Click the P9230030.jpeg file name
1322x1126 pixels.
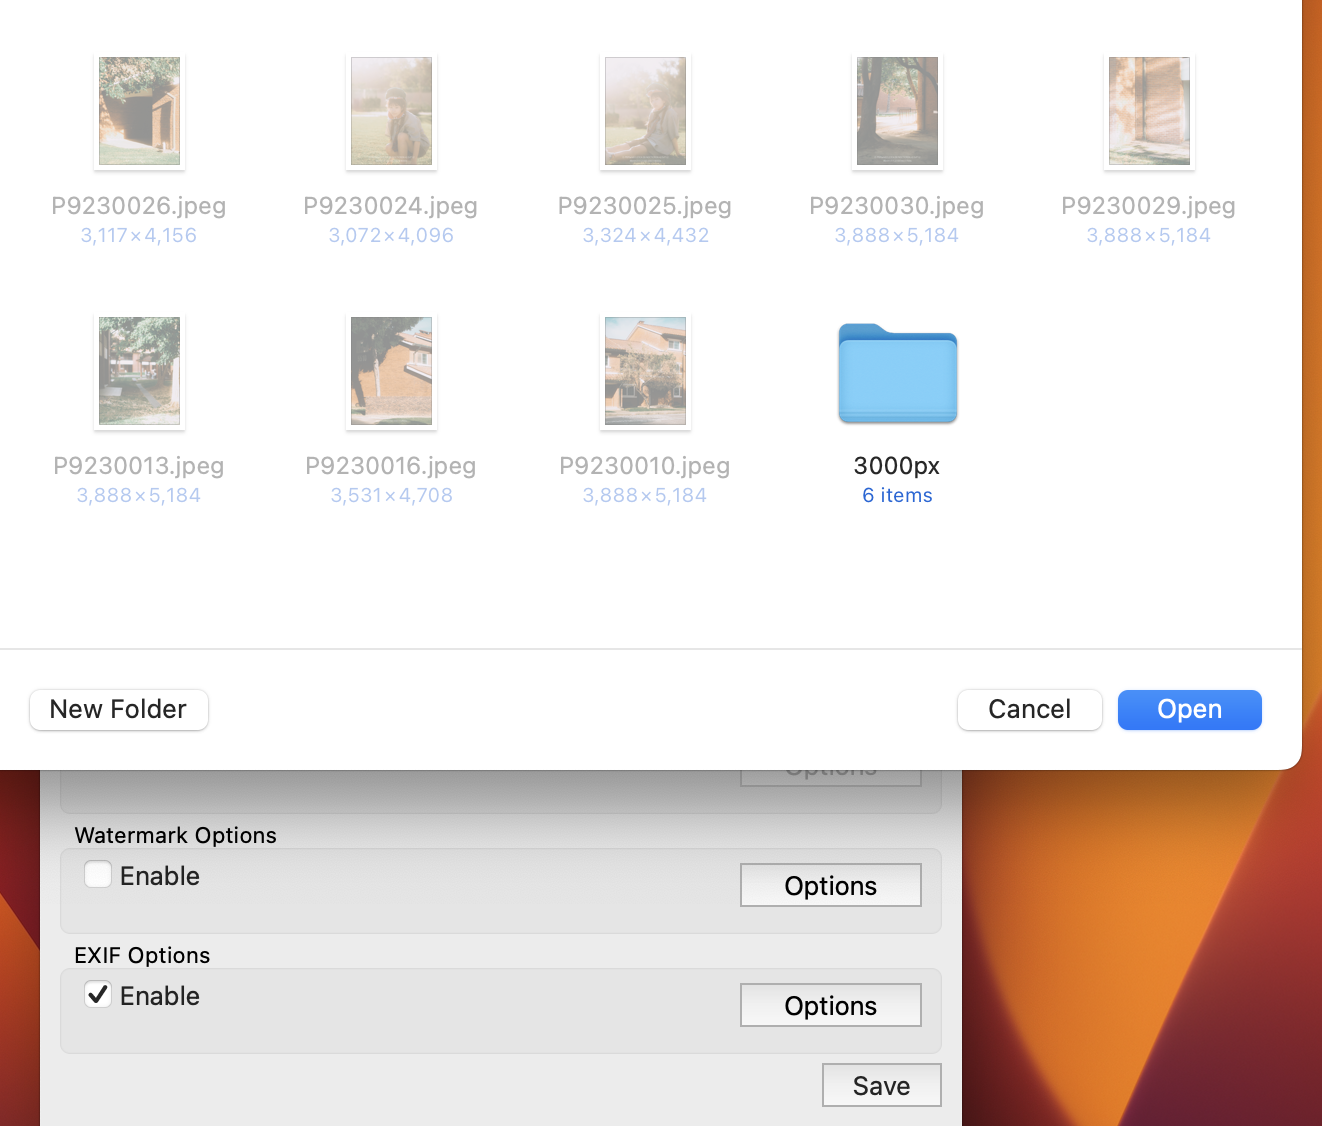coord(897,206)
